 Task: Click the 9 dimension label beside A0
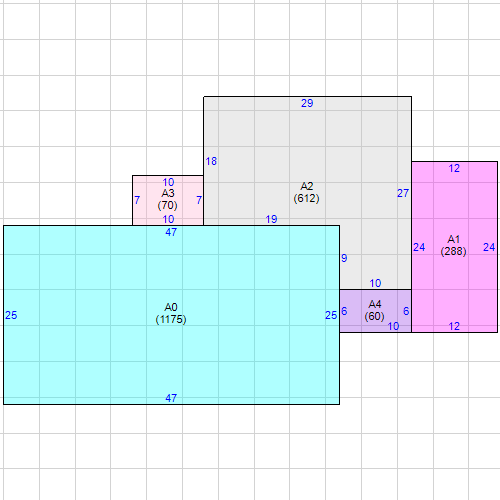click(x=344, y=258)
